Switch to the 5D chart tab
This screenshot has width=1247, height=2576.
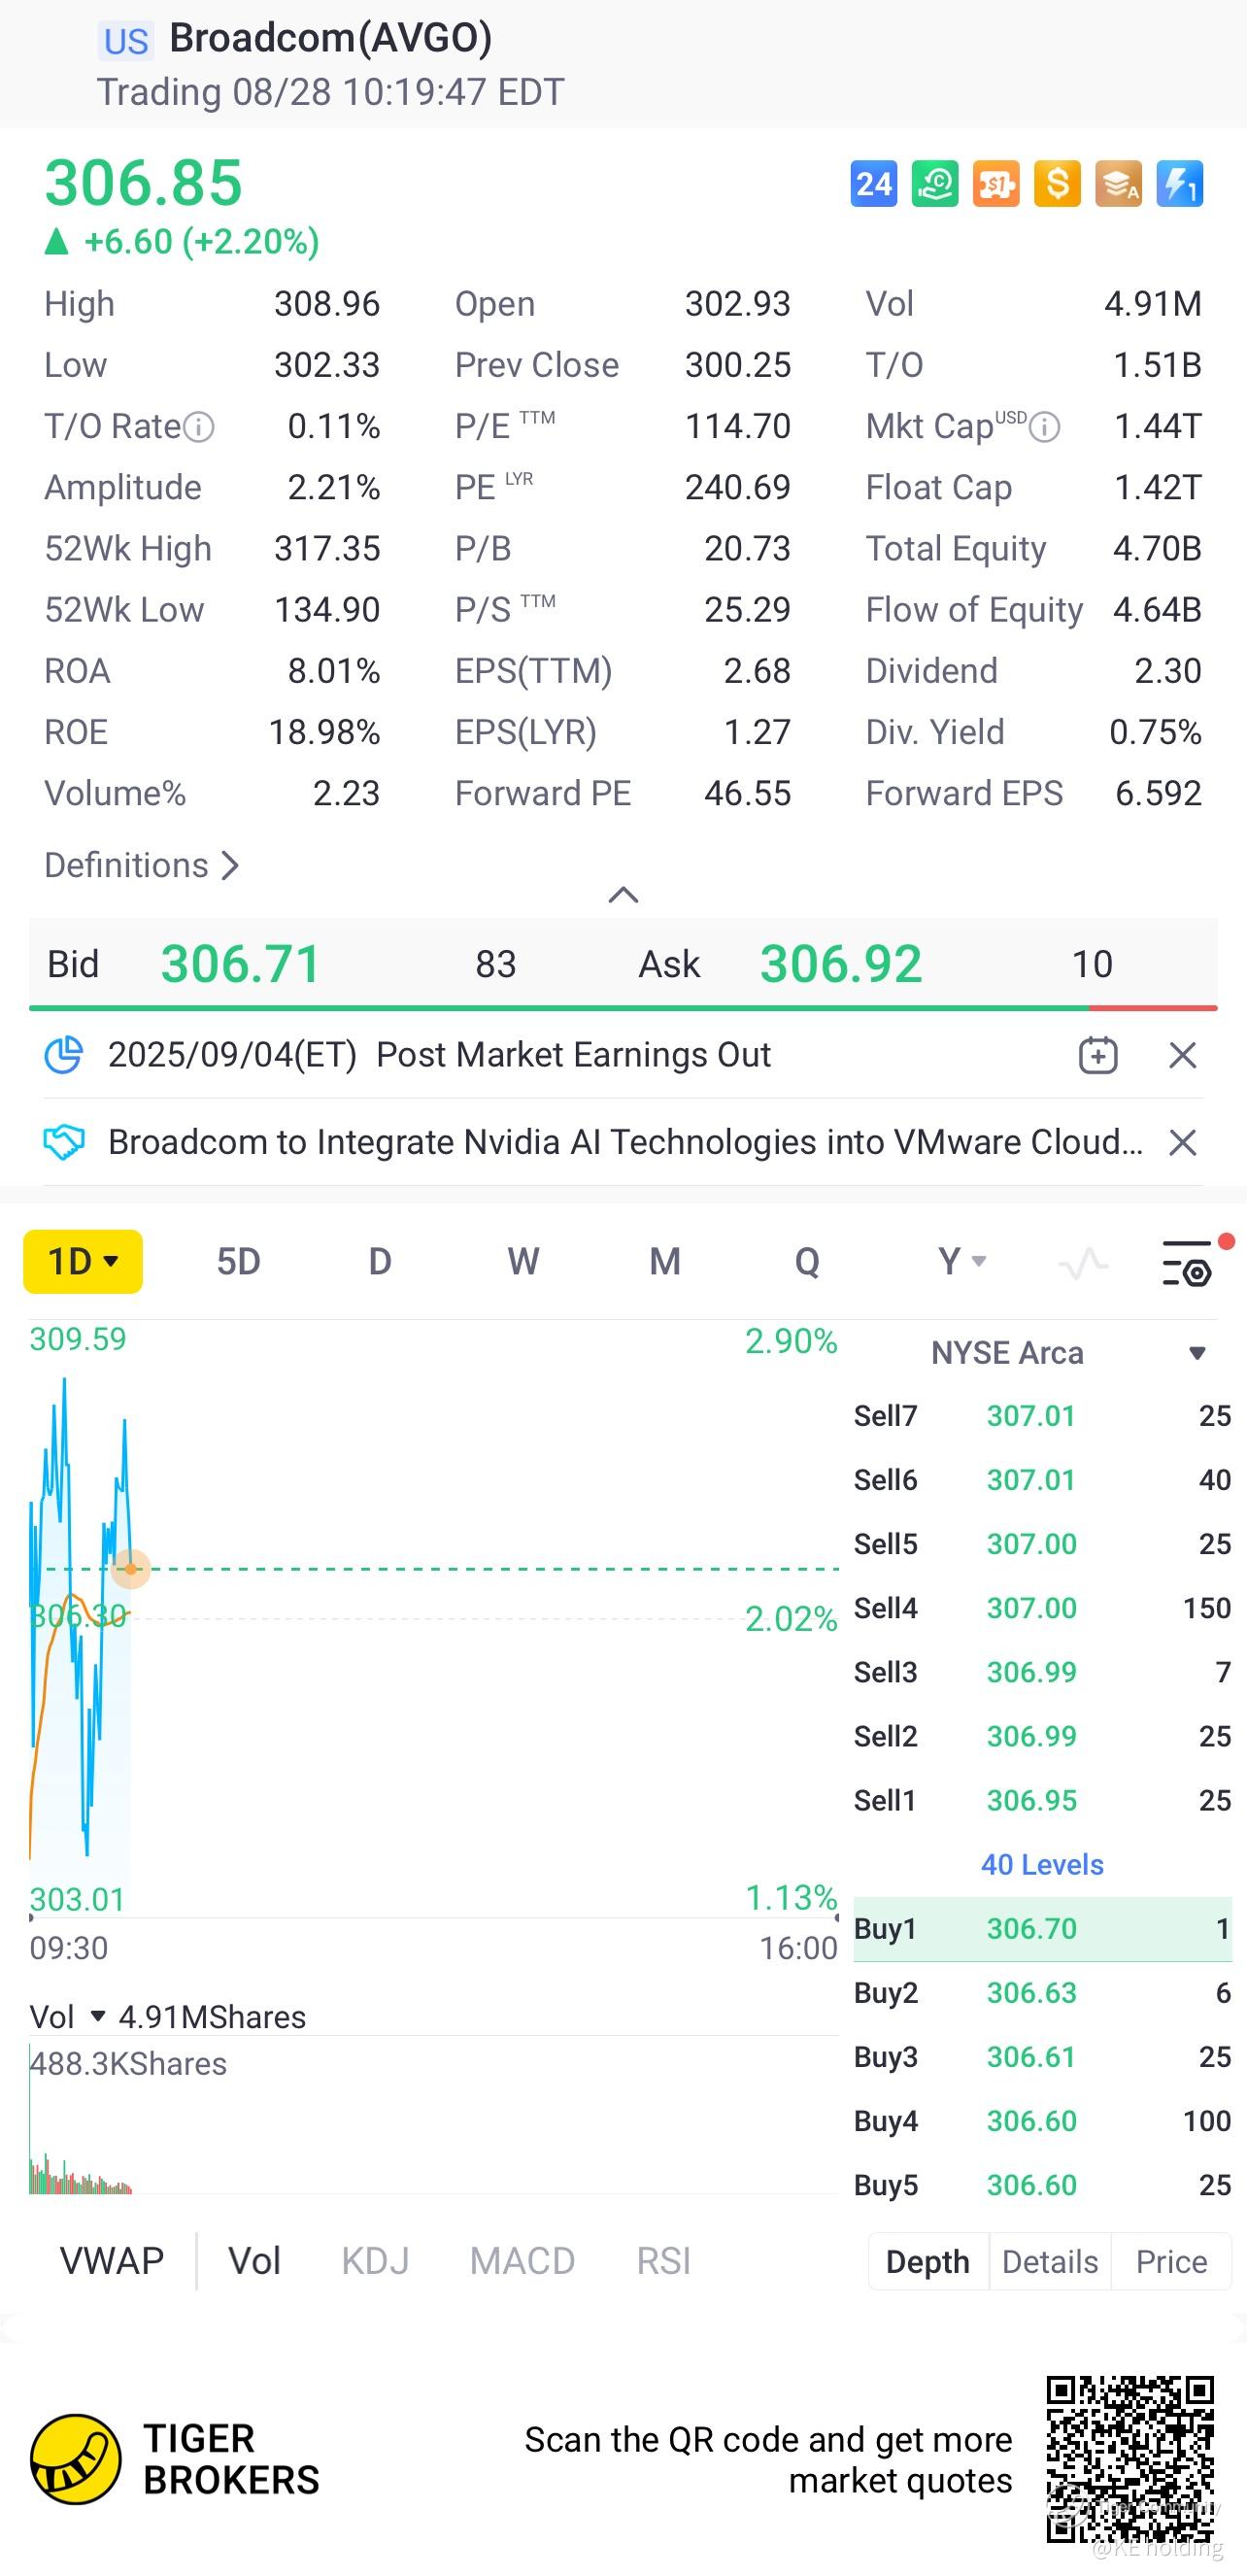[x=238, y=1262]
